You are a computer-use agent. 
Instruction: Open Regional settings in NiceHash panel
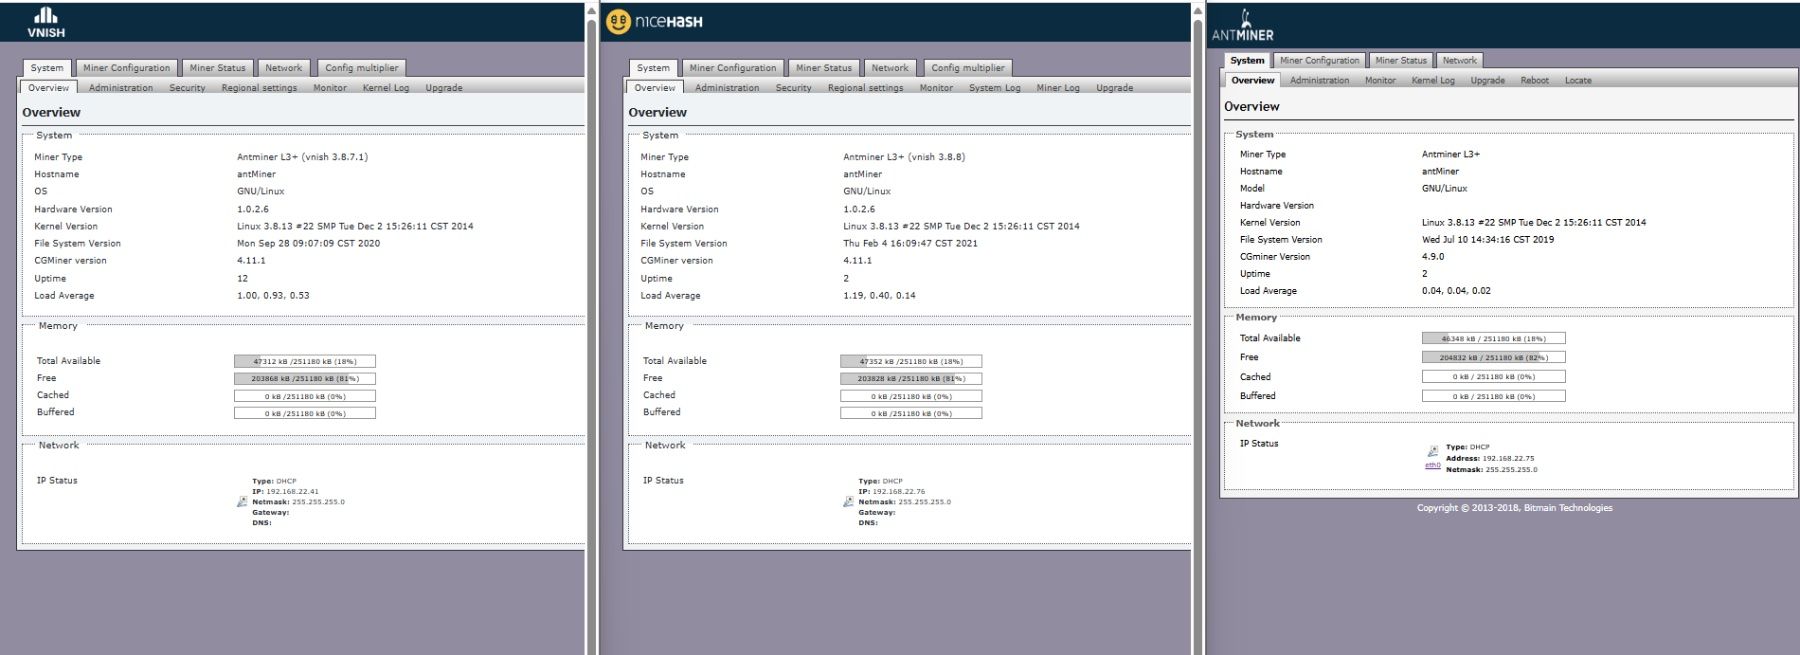click(865, 88)
